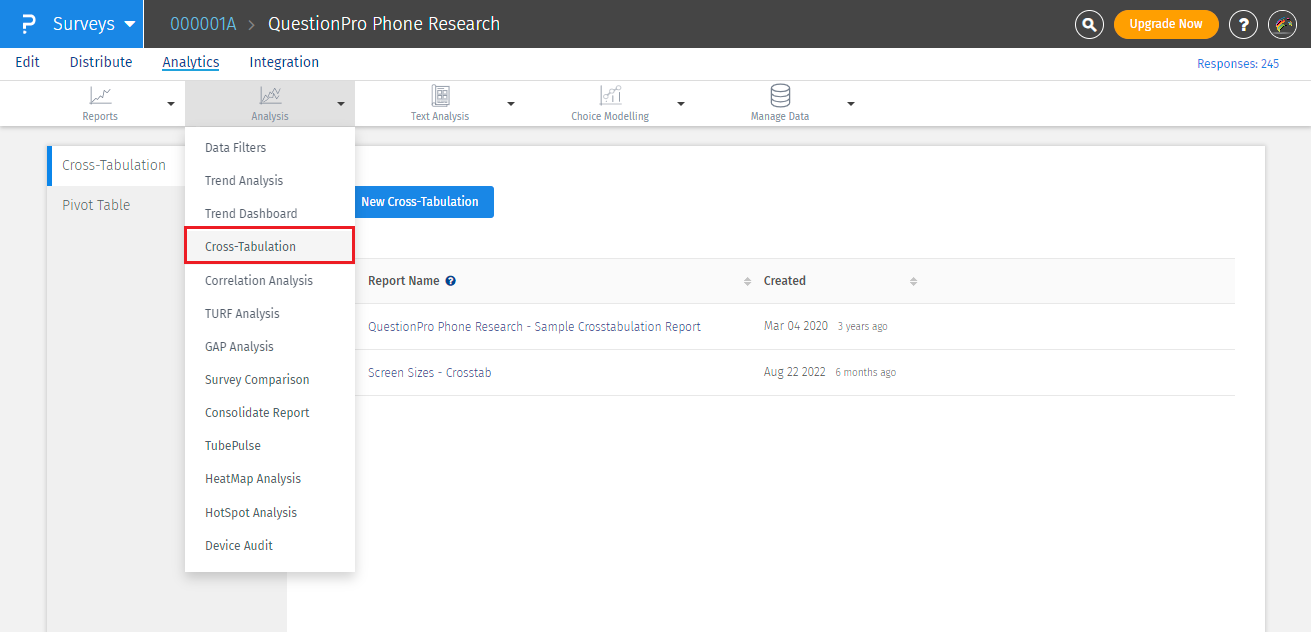Screen dimensions: 1311x632
Task: Click the Manage Data database icon
Action: point(780,96)
